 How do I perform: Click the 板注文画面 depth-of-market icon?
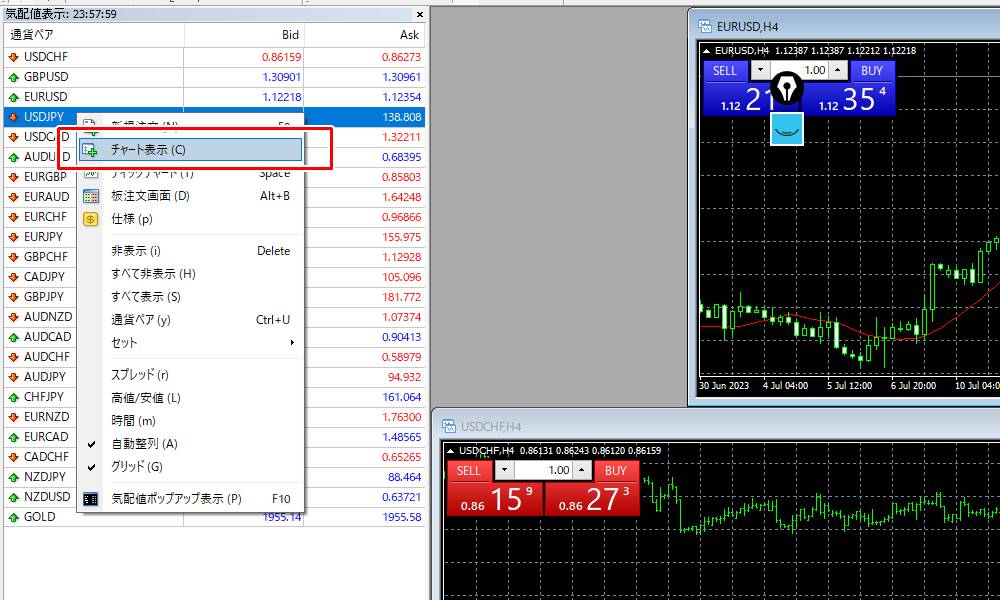coord(91,196)
